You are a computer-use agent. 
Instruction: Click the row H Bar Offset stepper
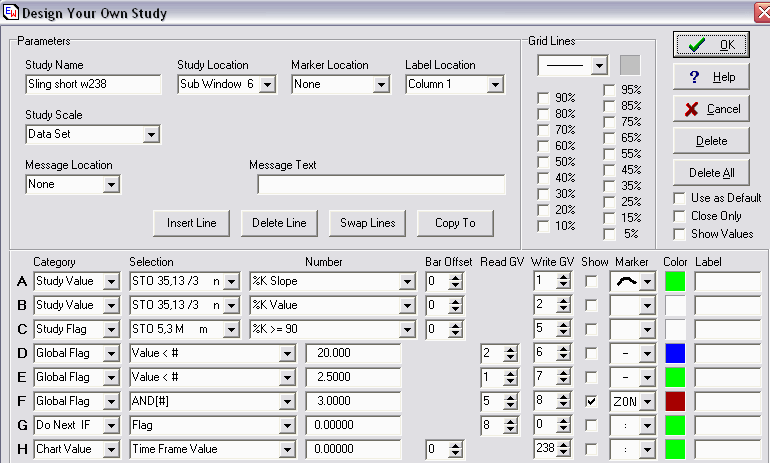[455, 450]
